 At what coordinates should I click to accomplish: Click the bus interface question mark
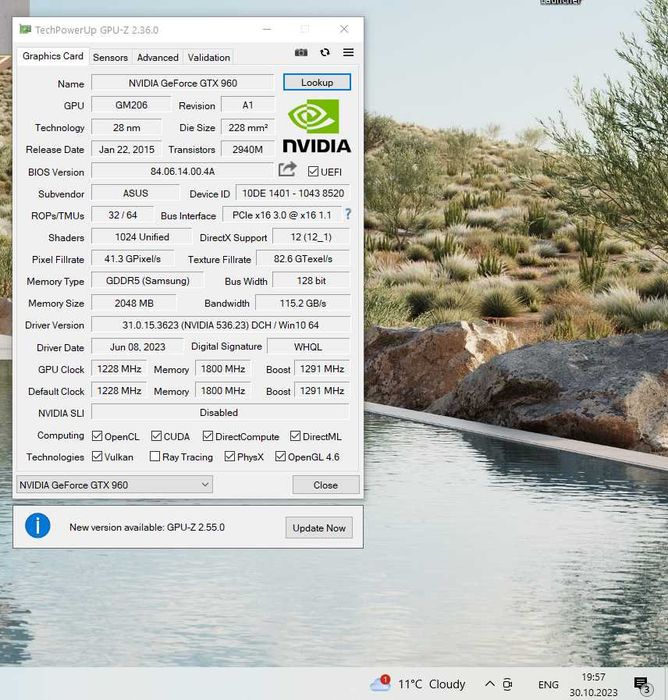coord(348,214)
